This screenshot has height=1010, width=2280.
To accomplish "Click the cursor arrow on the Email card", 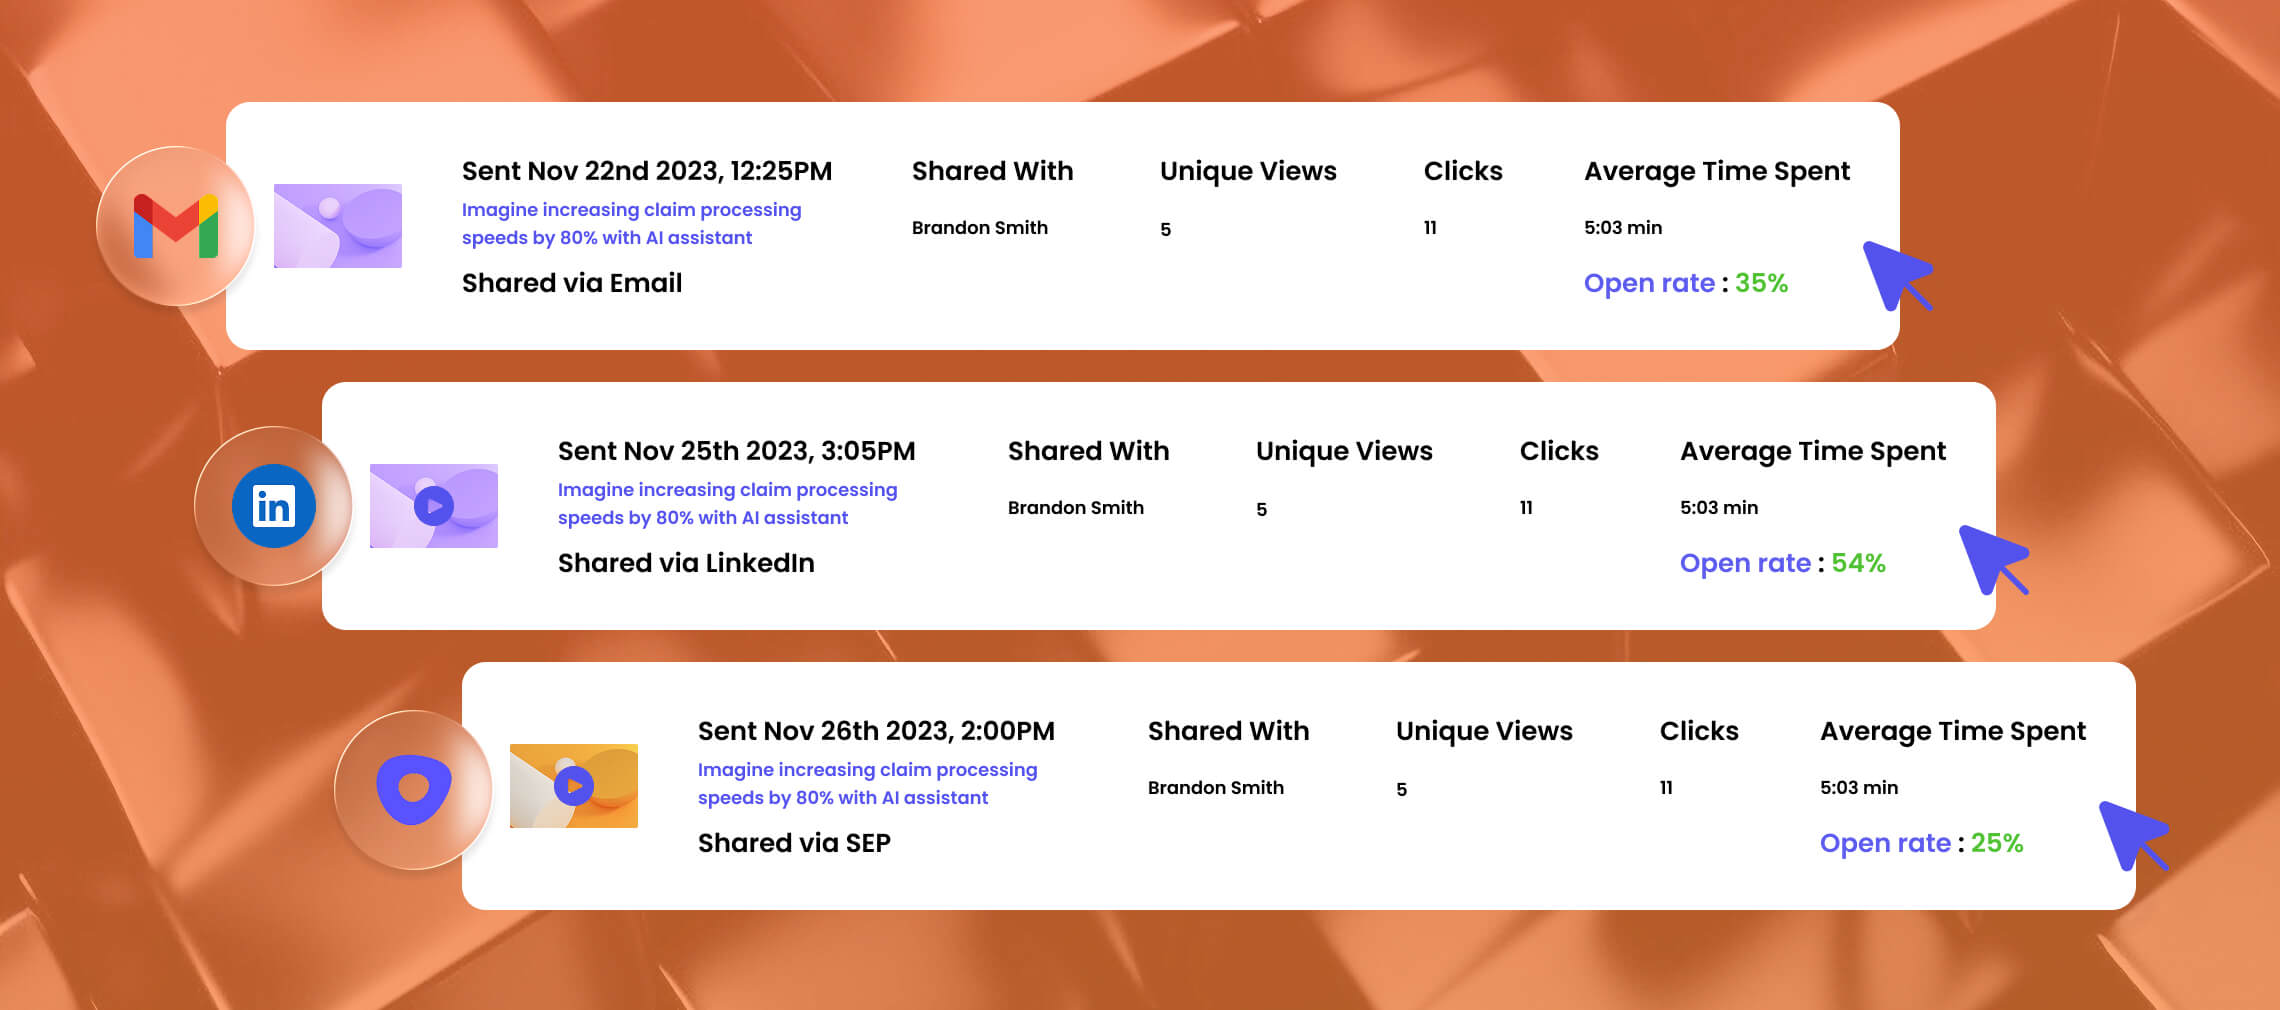I will point(1895,274).
